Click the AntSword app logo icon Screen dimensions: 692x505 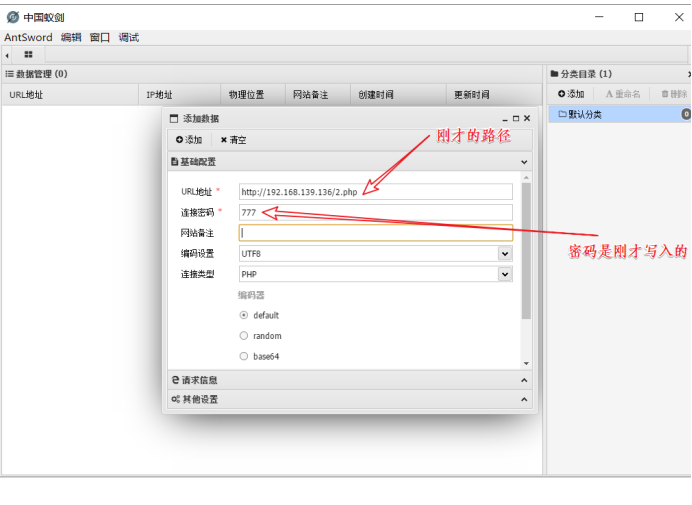(x=13, y=17)
